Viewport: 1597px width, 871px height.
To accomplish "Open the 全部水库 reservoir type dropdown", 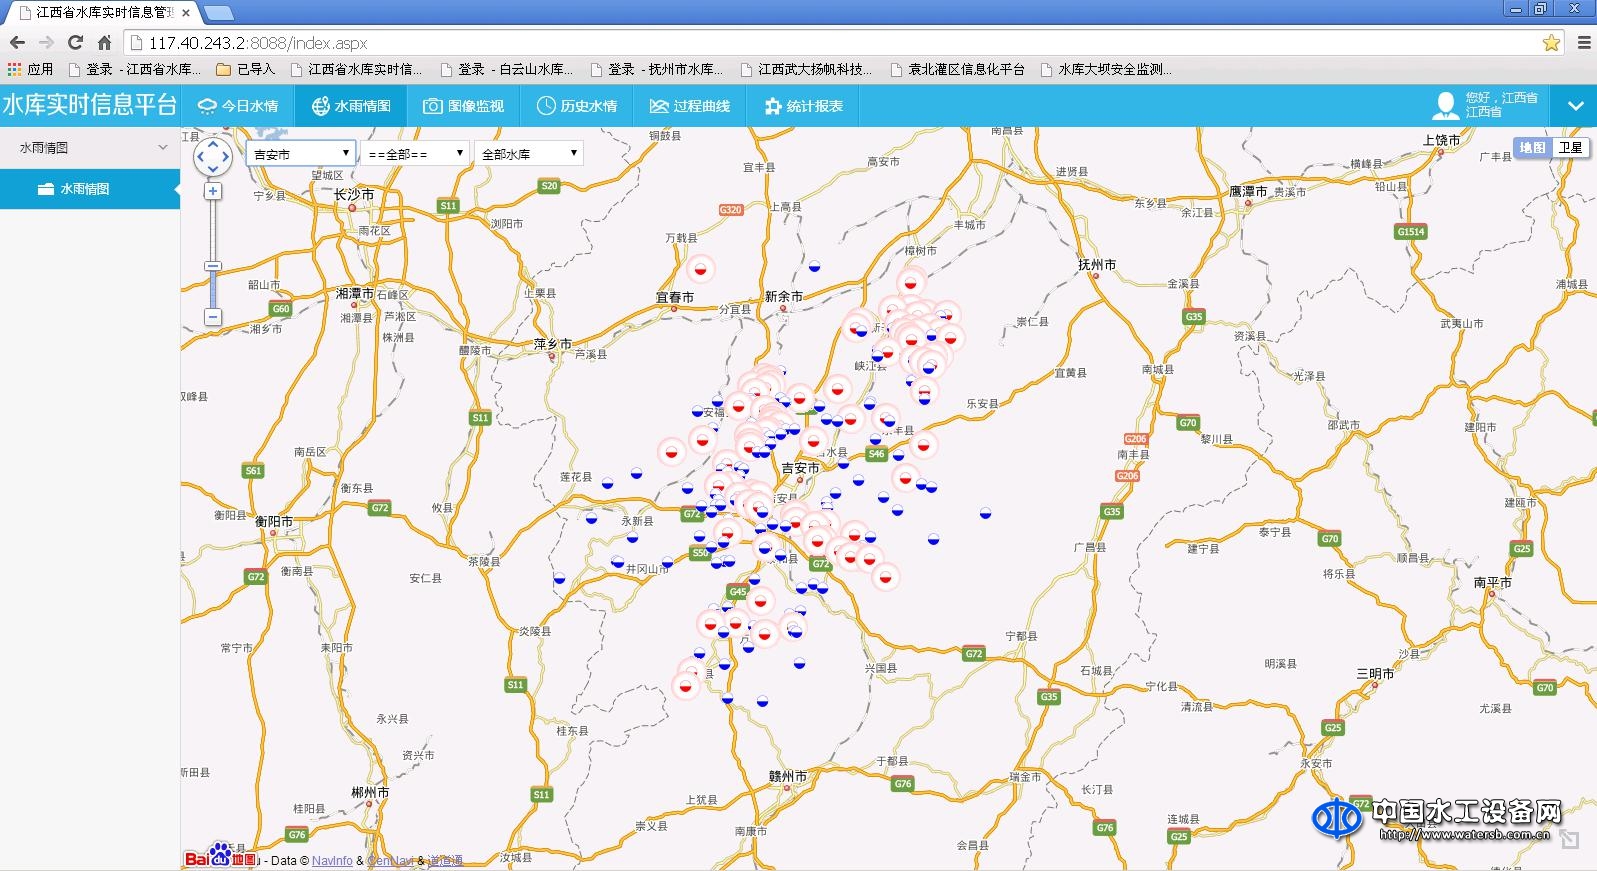I will pyautogui.click(x=529, y=154).
